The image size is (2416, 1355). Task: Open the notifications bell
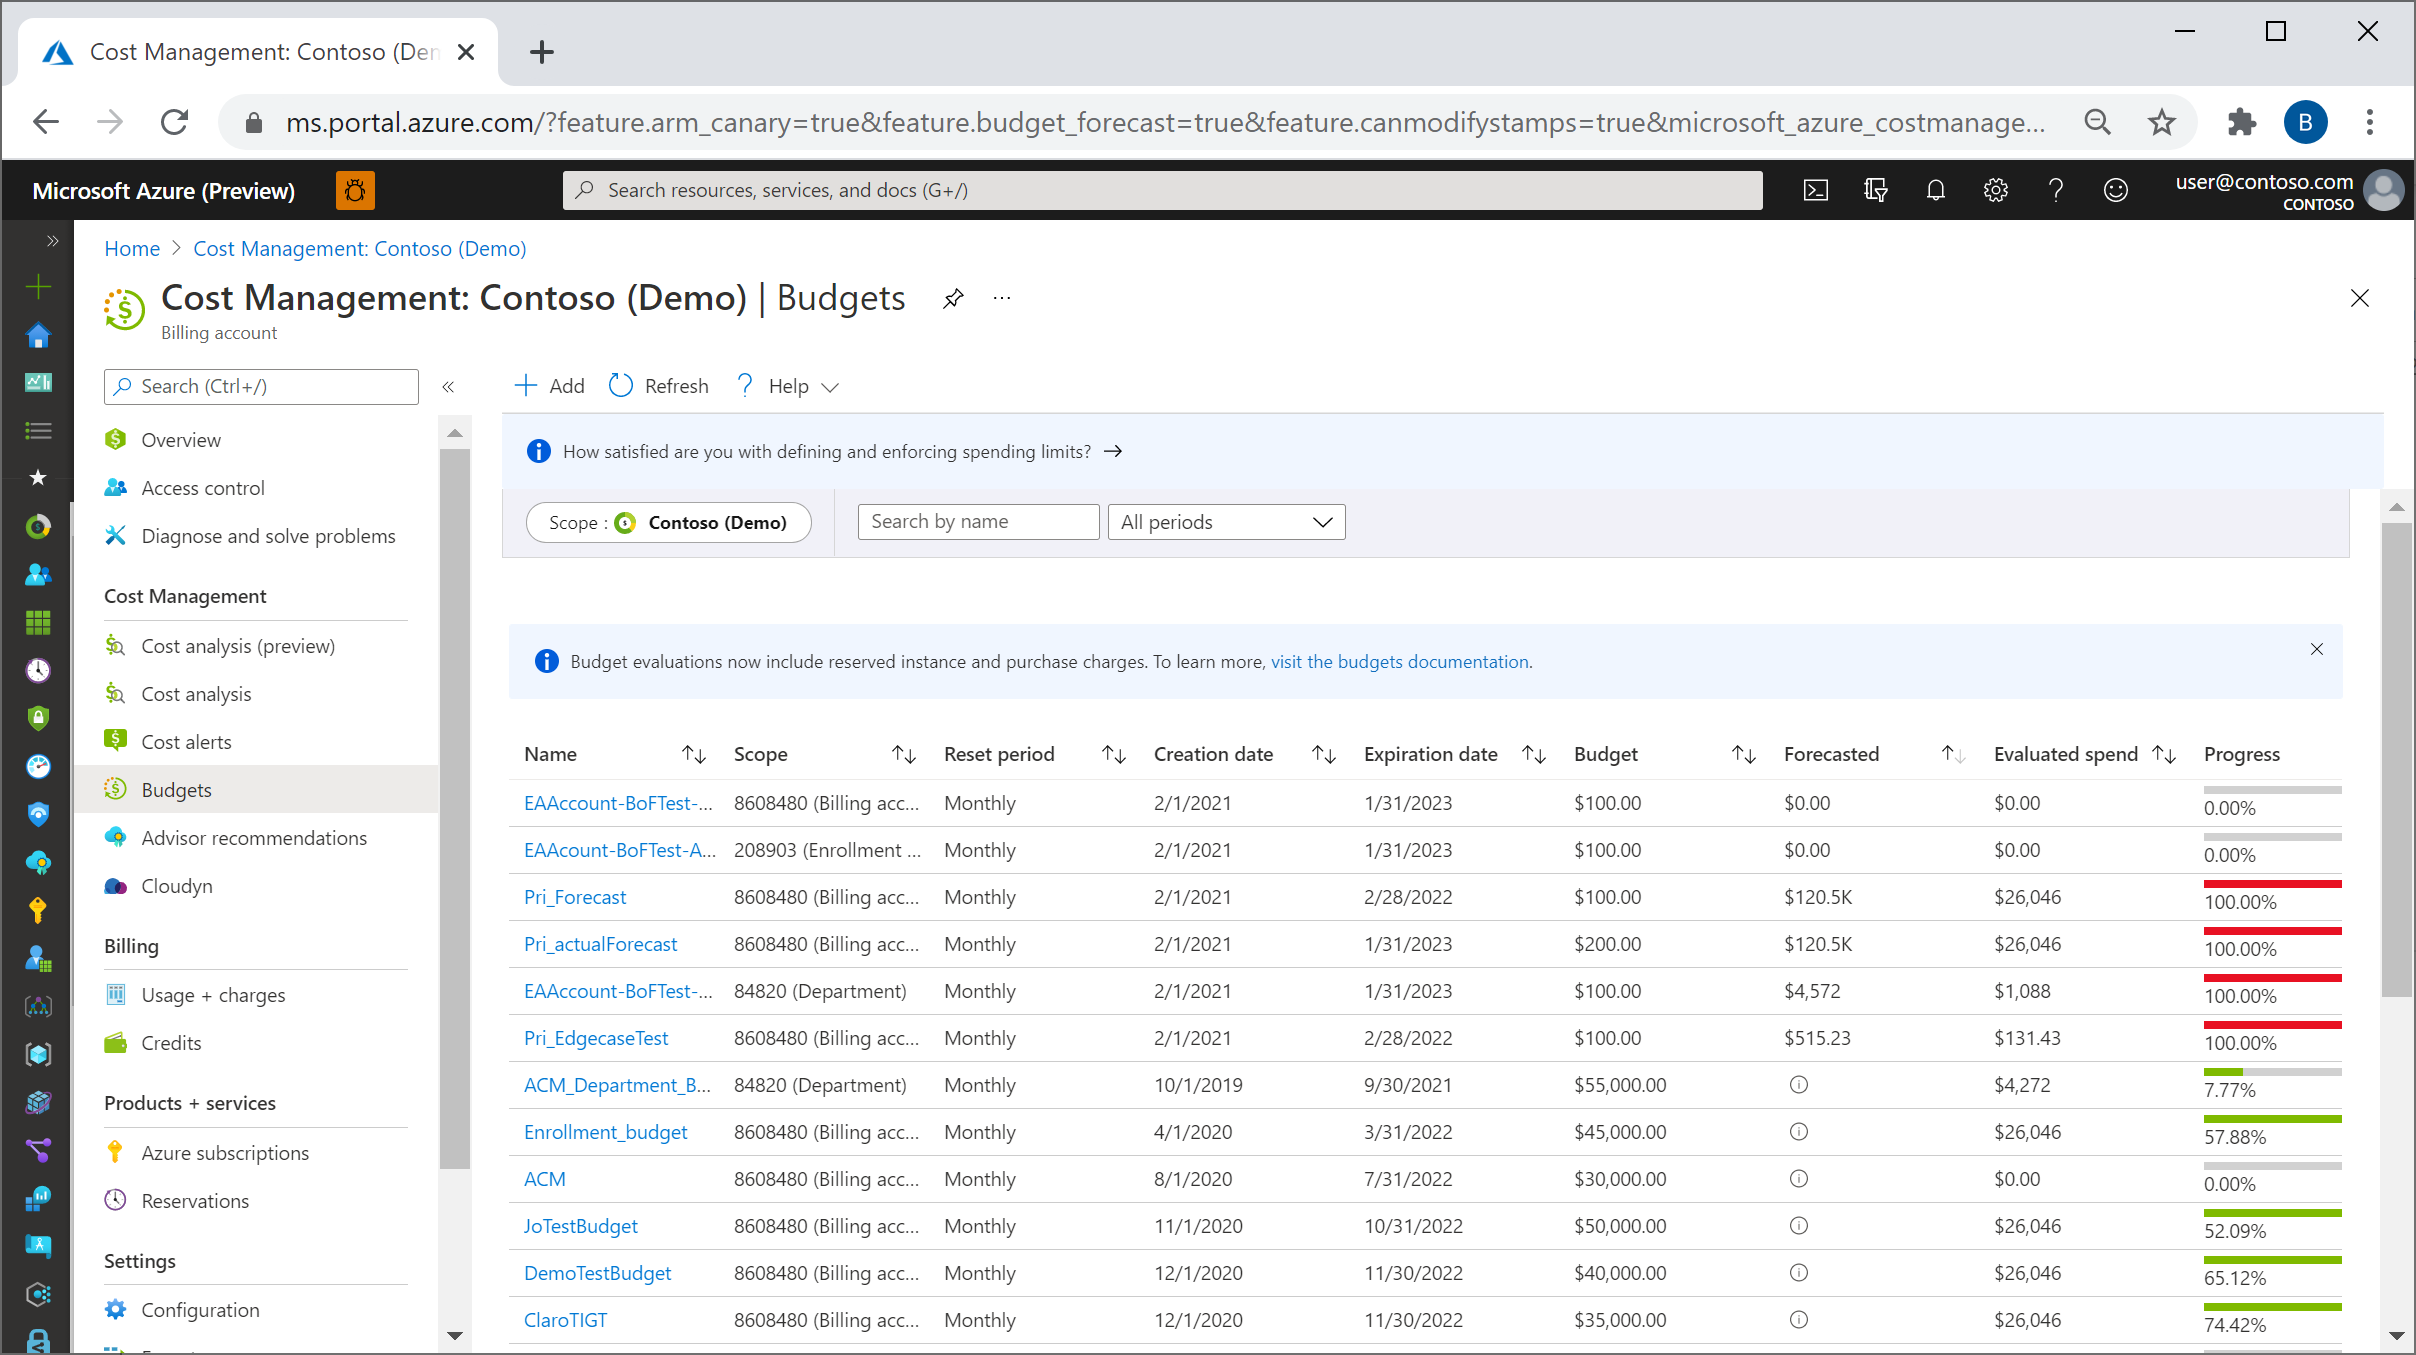pyautogui.click(x=1936, y=190)
